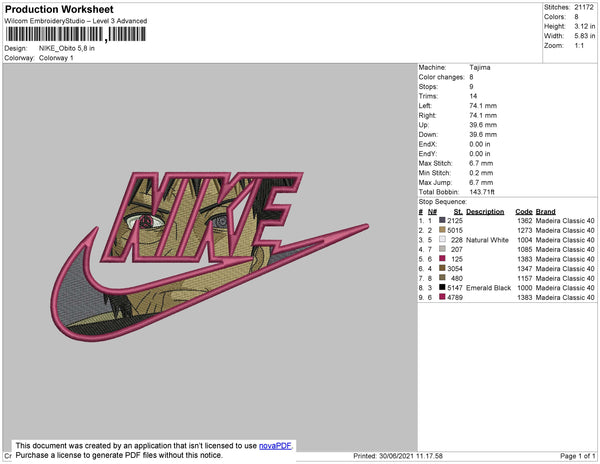The width and height of the screenshot is (600, 464).
Task: Click the "EndX:" label
Action: [x=427, y=144]
